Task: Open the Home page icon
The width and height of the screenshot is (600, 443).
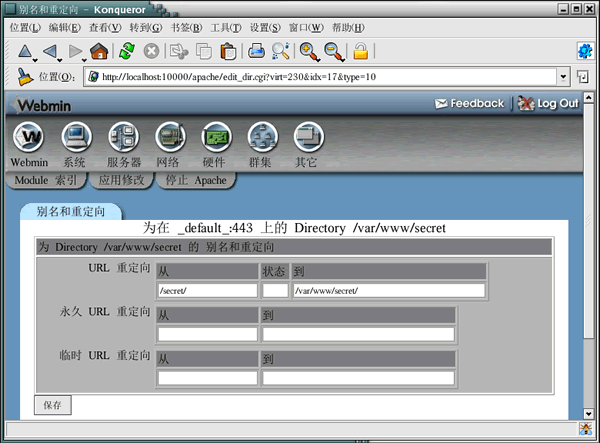Action: coord(99,51)
